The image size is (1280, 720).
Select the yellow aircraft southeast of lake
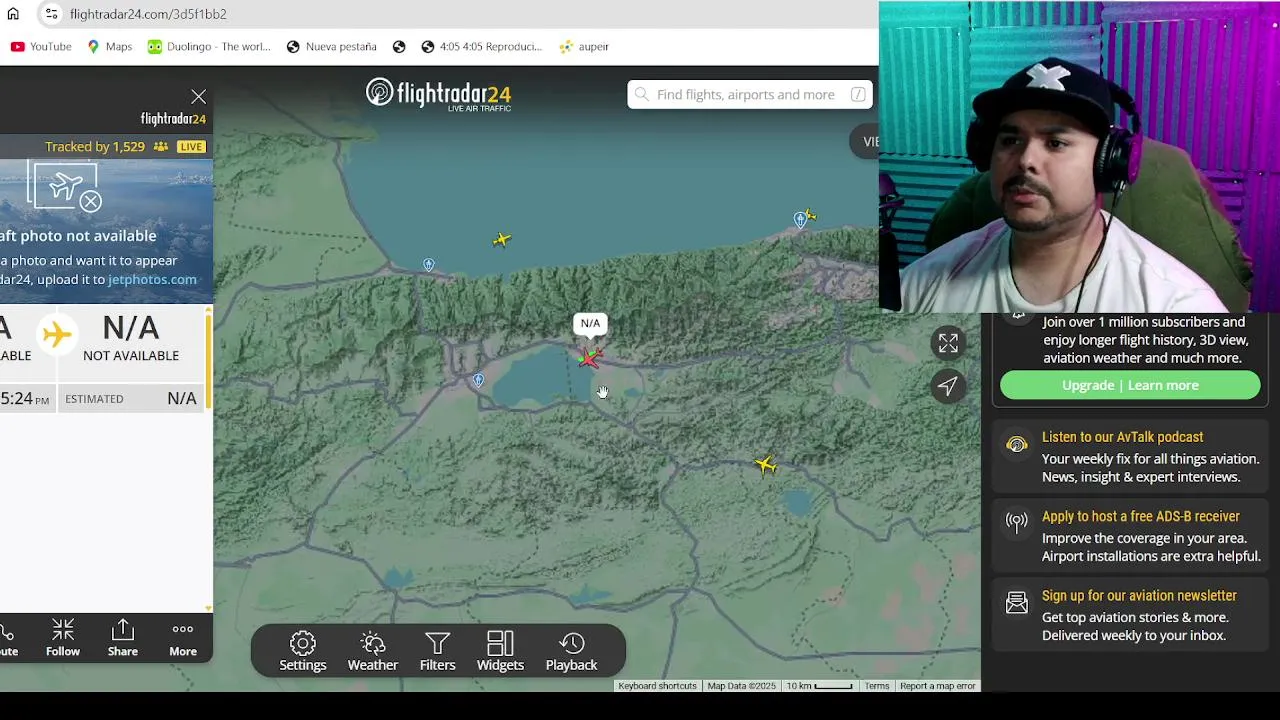(x=765, y=464)
